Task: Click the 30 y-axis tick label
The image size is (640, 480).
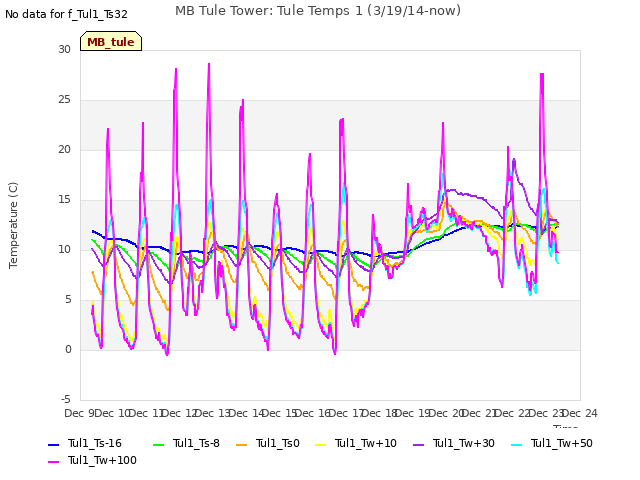Action: (x=64, y=50)
